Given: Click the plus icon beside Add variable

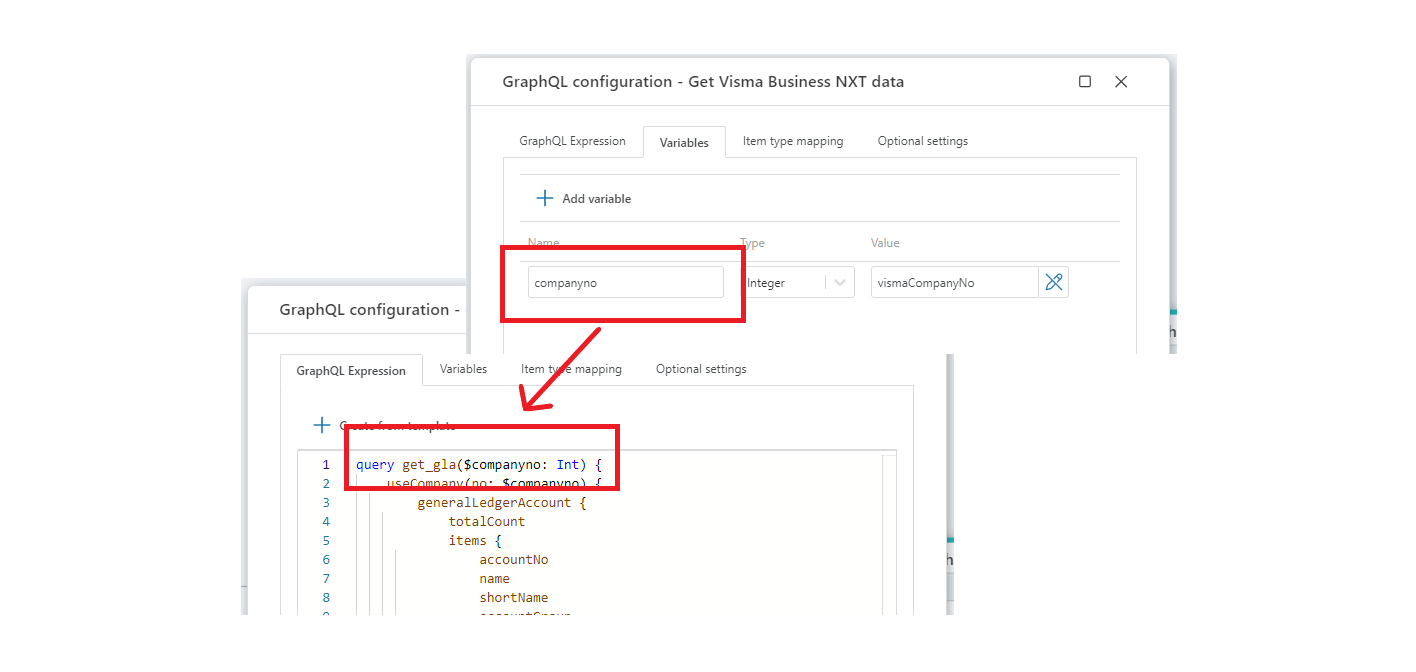Looking at the screenshot, I should (x=545, y=198).
